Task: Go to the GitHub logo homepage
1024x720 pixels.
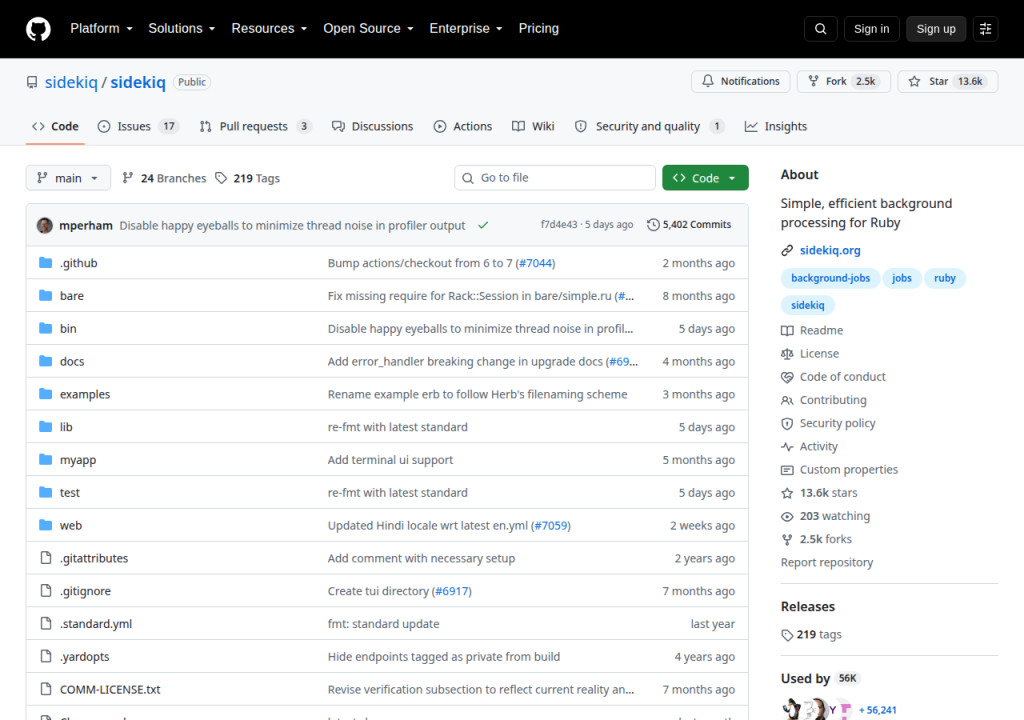Action: (38, 29)
